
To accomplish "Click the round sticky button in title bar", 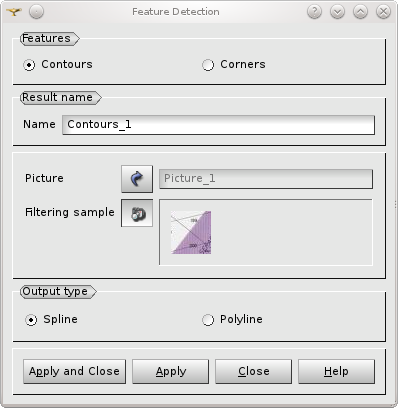I will pos(36,12).
